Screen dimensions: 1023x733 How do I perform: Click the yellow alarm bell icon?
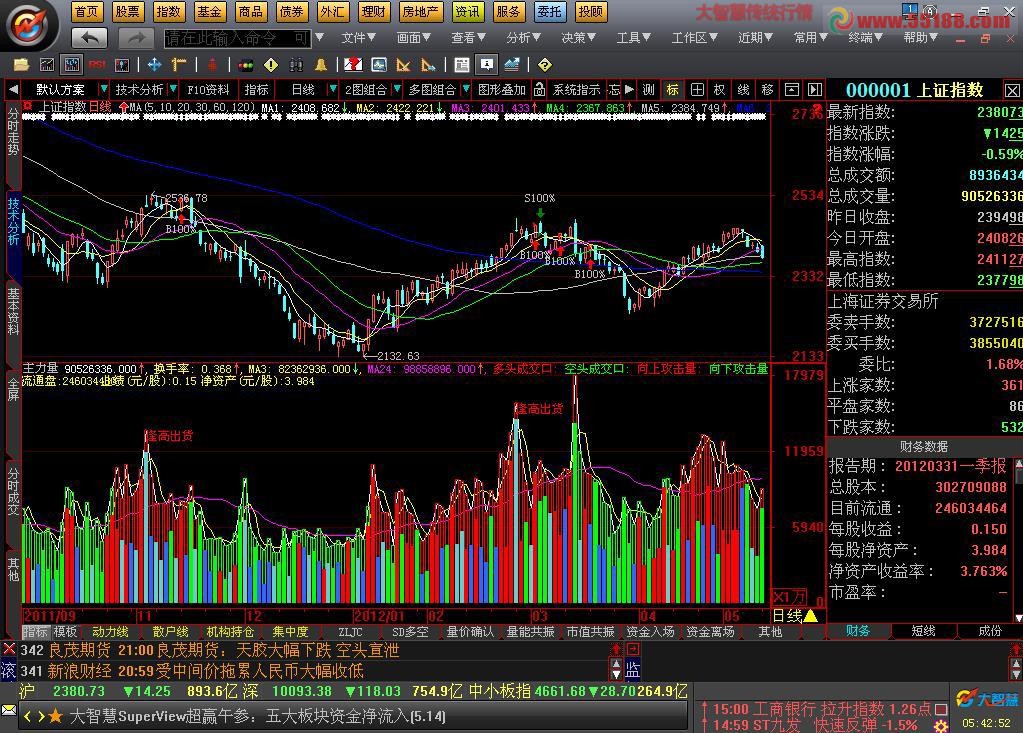point(321,65)
